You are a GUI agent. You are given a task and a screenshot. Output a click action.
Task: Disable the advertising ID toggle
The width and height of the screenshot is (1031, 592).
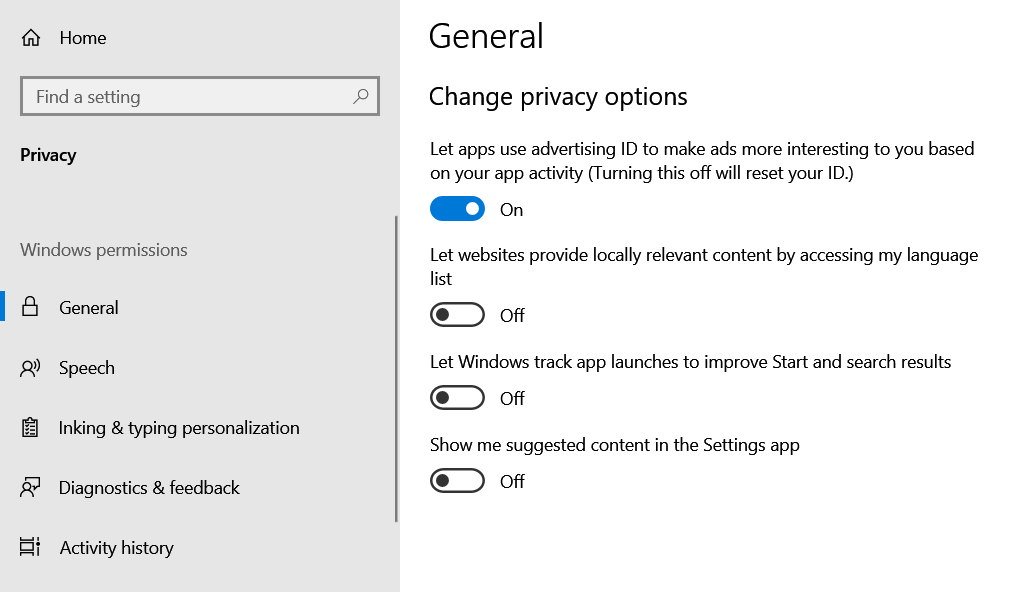[457, 209]
